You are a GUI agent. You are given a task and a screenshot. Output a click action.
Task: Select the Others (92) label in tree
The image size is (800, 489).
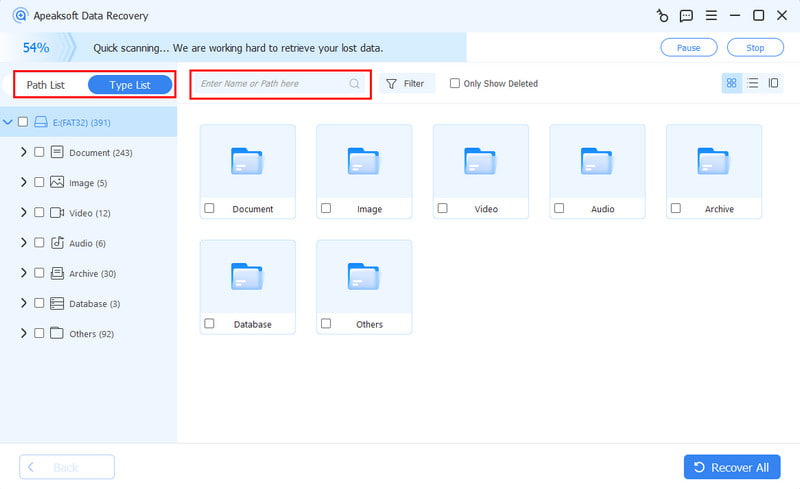pos(91,334)
